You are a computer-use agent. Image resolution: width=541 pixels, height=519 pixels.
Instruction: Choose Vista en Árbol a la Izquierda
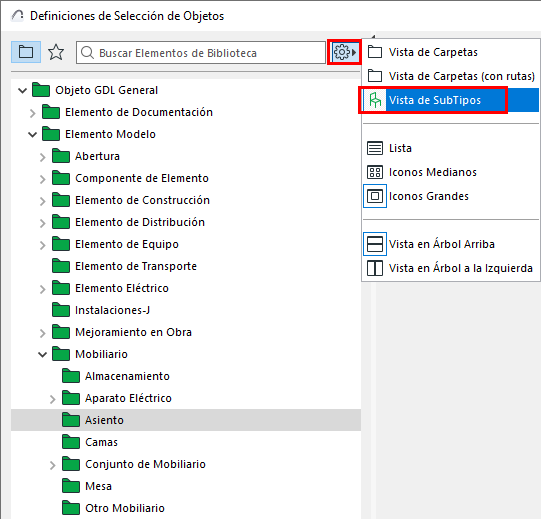coord(450,268)
